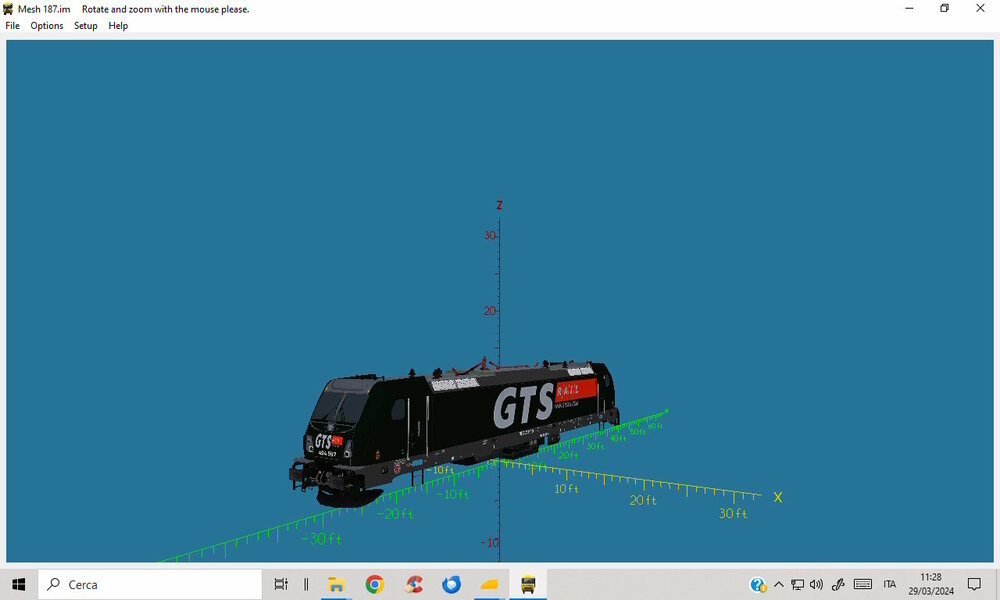Open the Help menu
Image resolution: width=1000 pixels, height=600 pixels.
(x=118, y=26)
